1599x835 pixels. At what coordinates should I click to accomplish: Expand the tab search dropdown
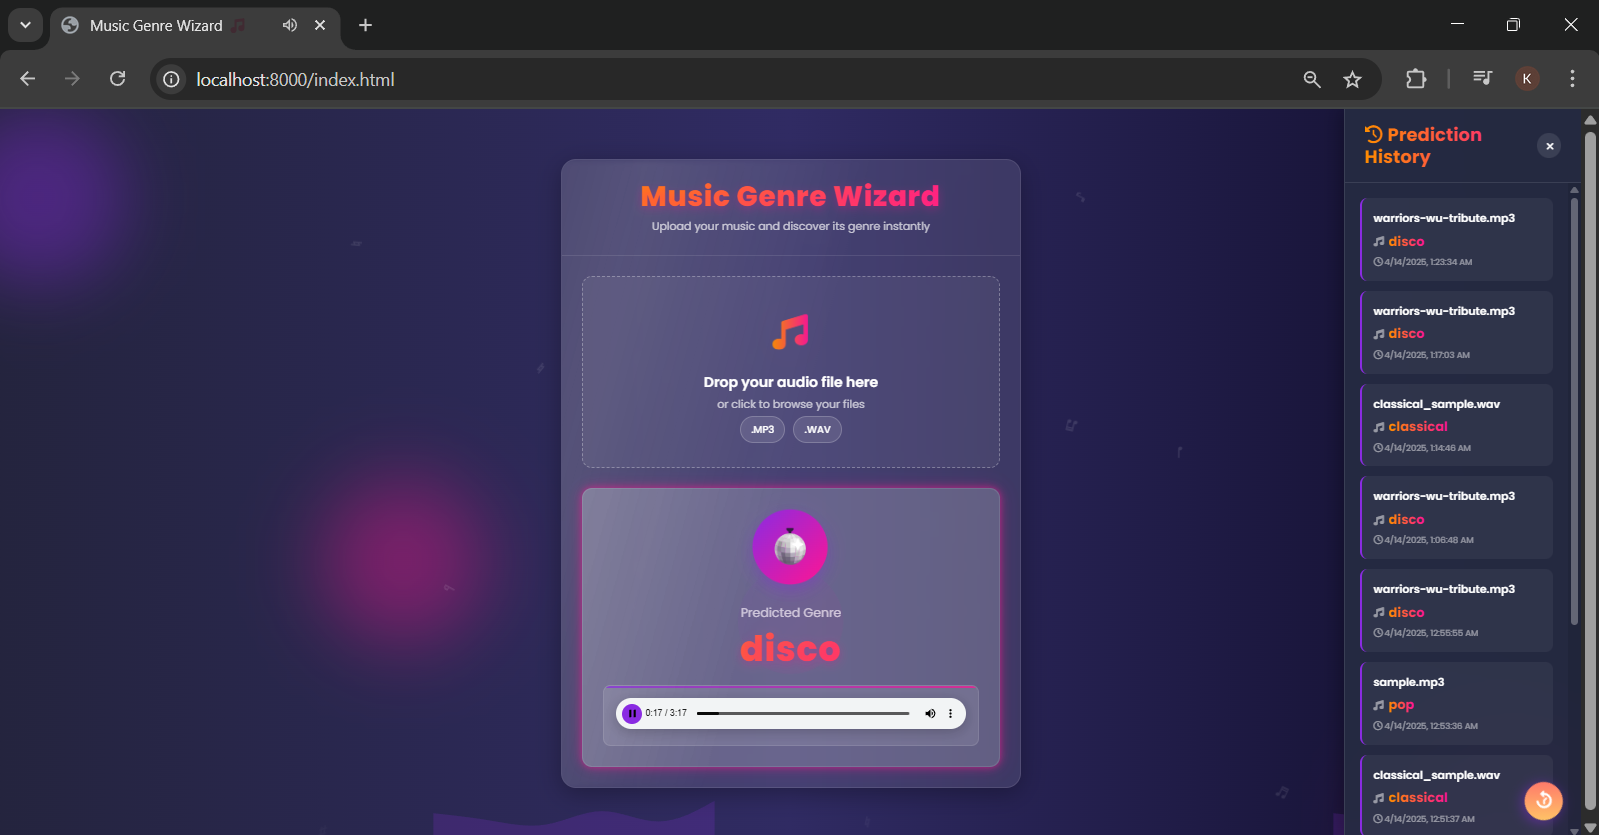tap(25, 25)
